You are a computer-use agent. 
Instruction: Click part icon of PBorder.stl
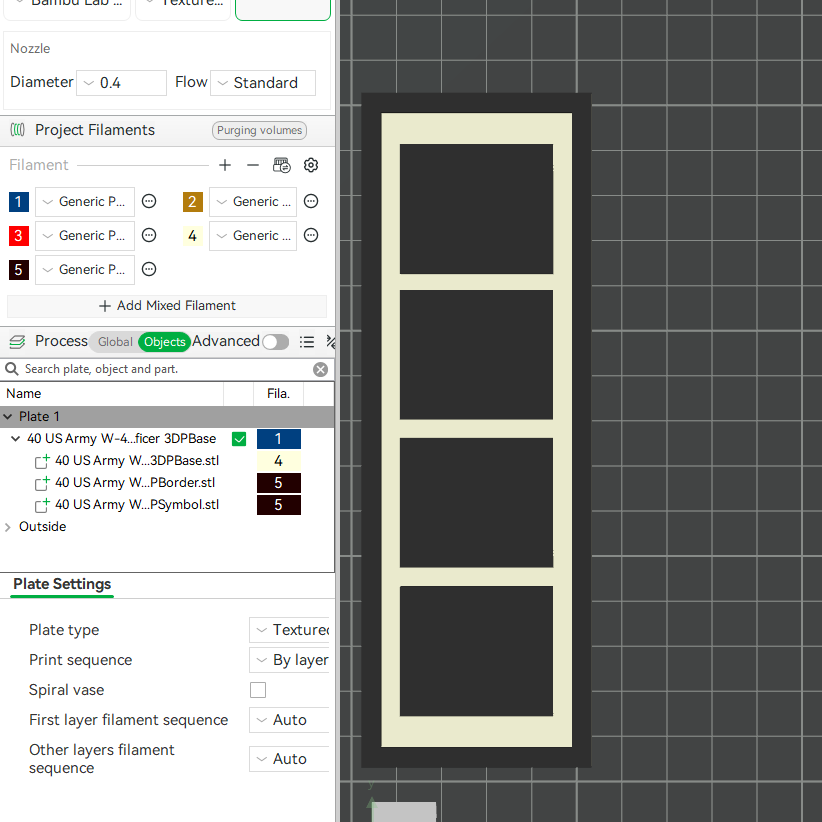(42, 483)
